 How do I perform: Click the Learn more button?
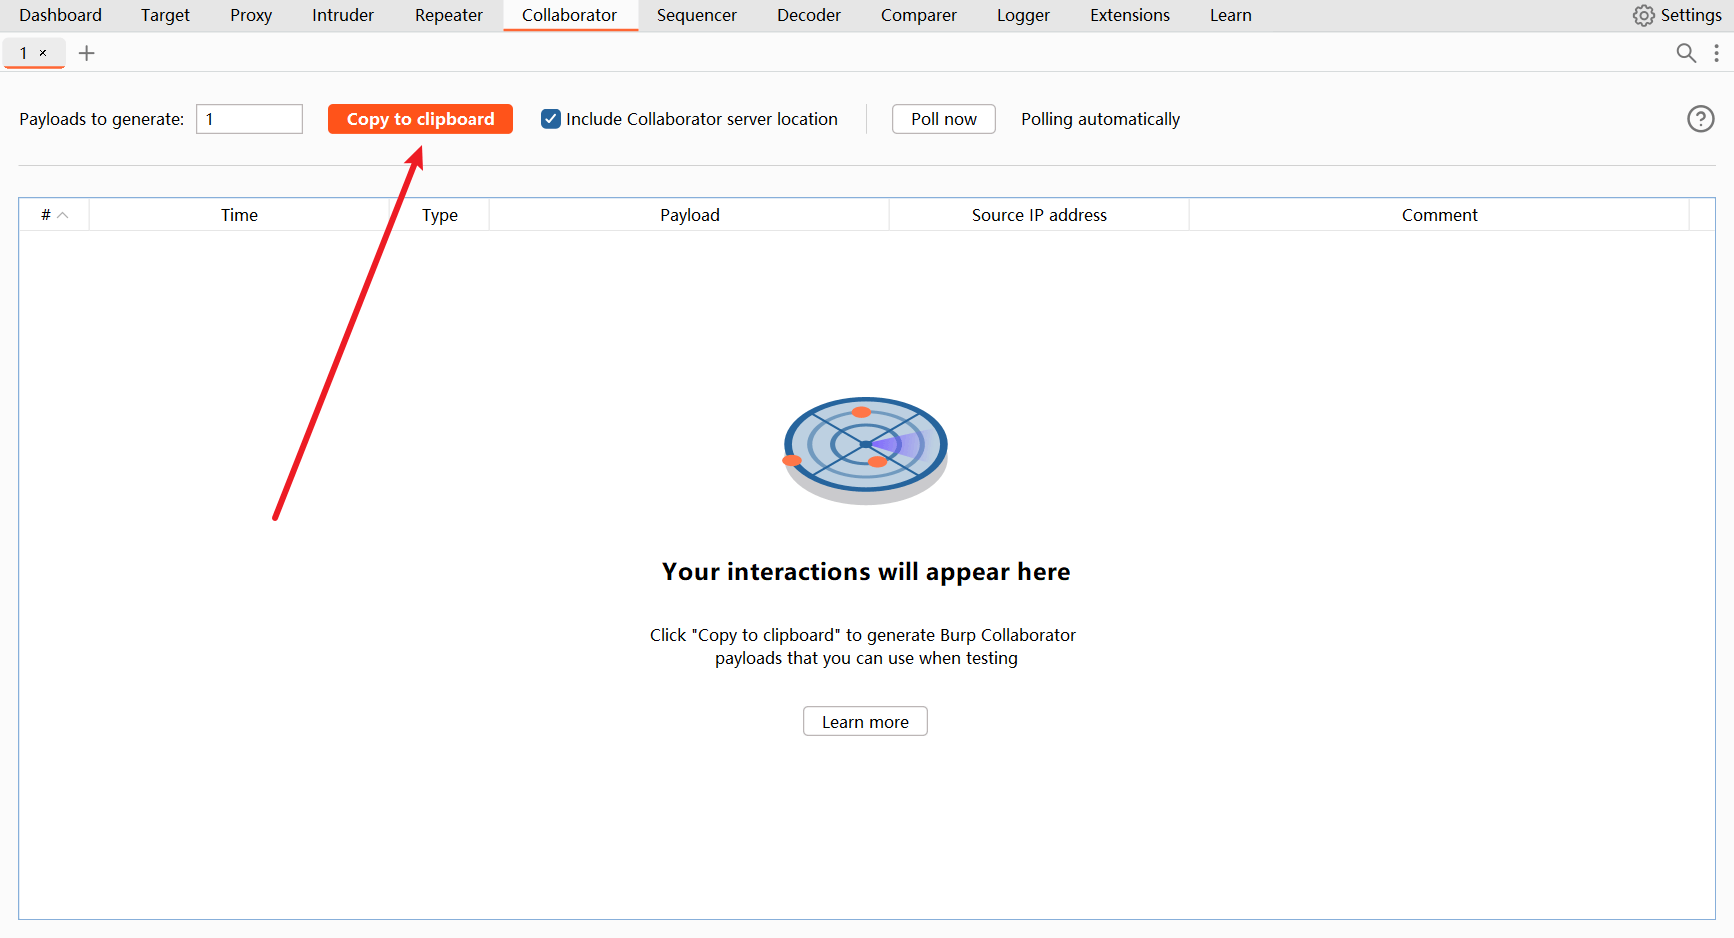[x=865, y=722]
